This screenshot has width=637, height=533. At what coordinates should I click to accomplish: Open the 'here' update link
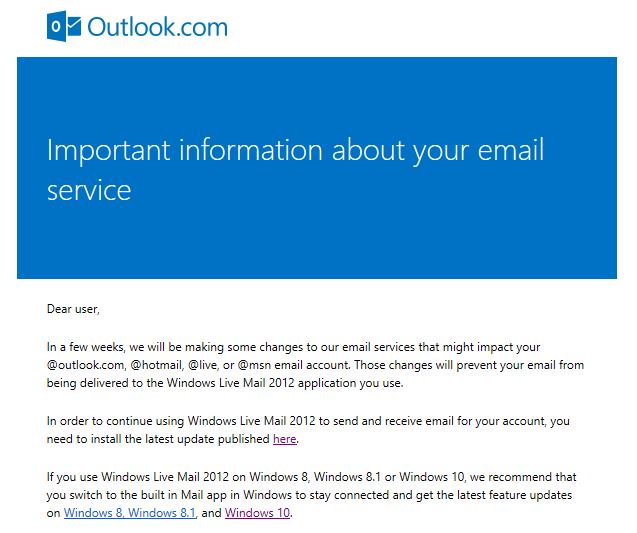(284, 439)
